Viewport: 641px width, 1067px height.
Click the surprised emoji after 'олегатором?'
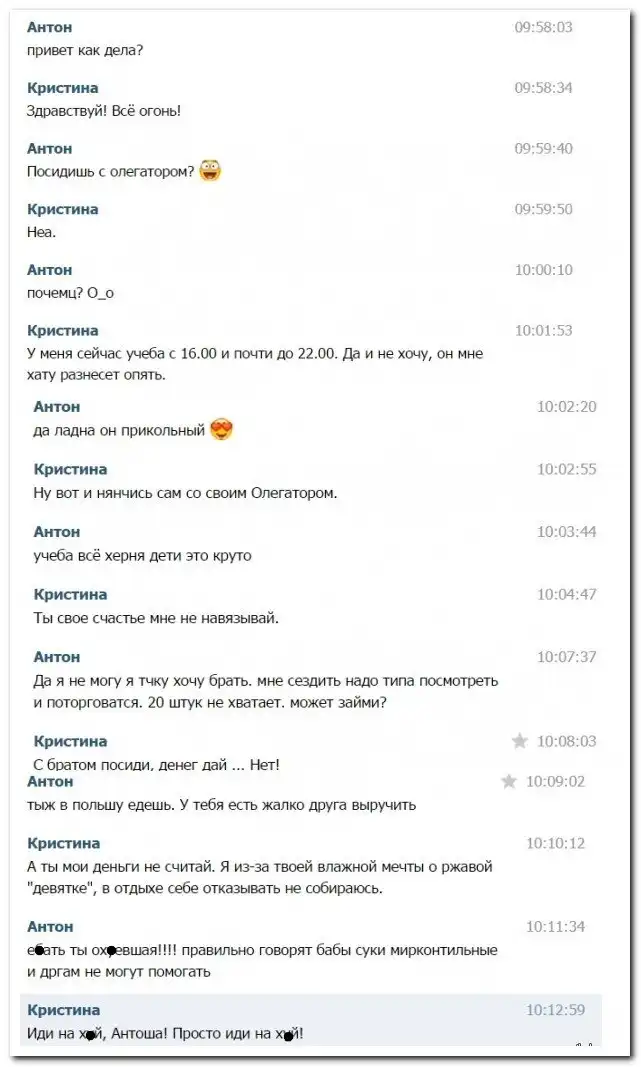point(210,170)
